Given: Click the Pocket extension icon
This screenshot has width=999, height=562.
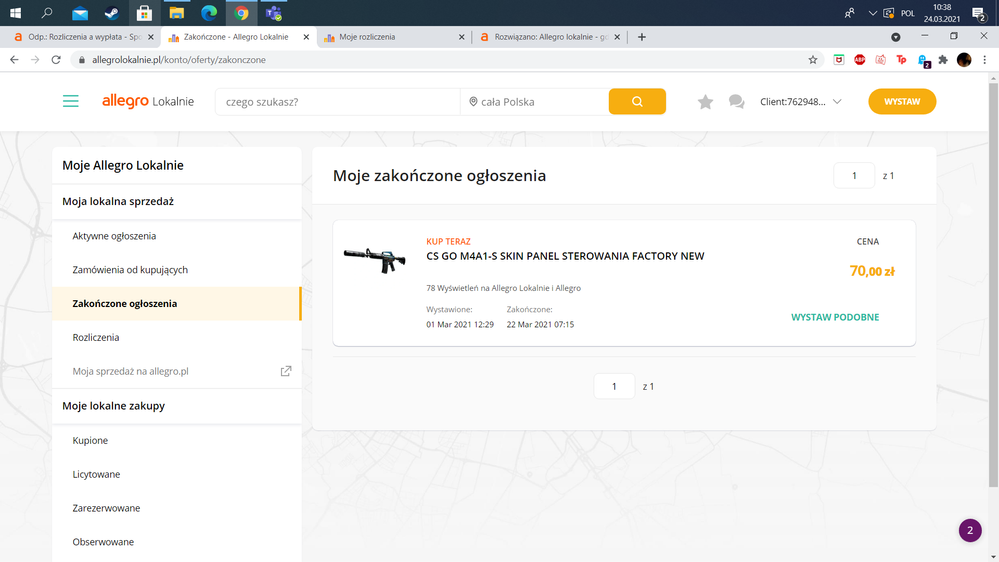Looking at the screenshot, I should (839, 60).
